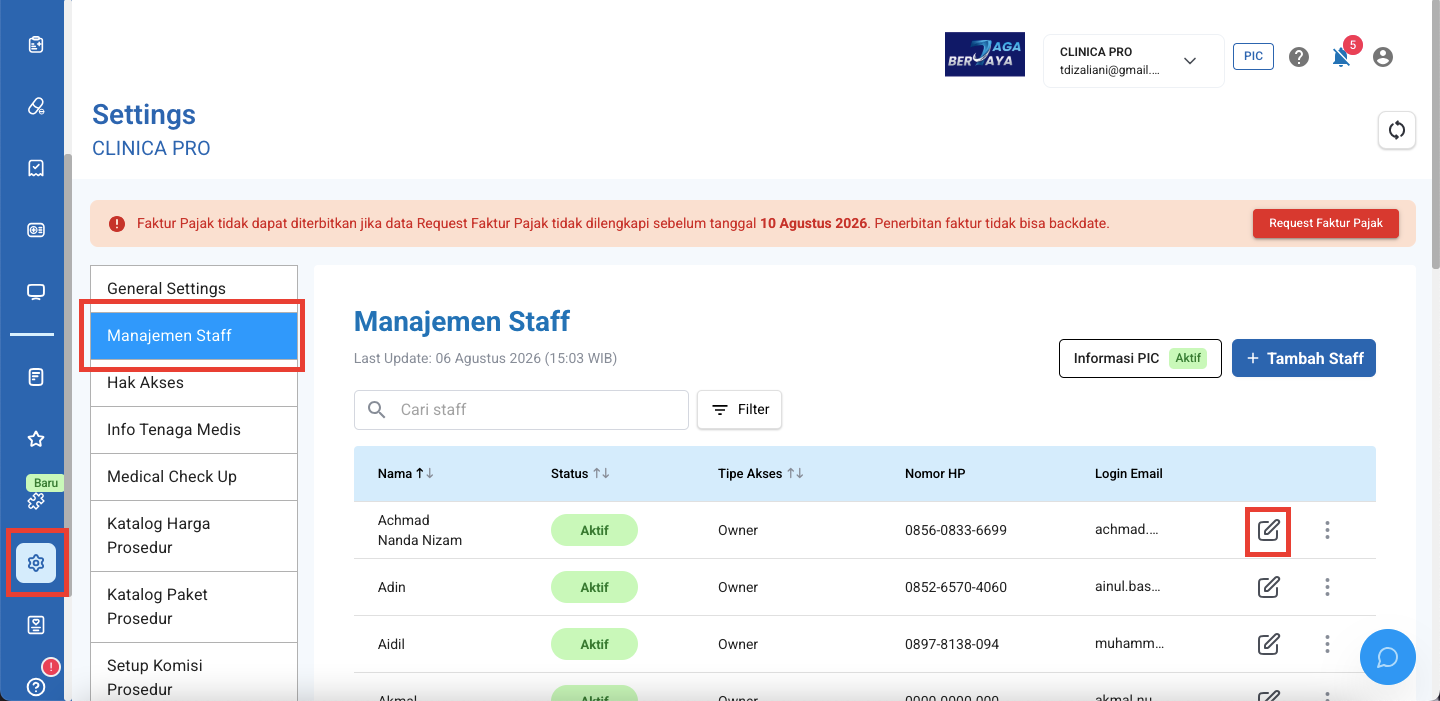Click the notification bell icon
Screen dimensions: 1440x701
click(x=1341, y=57)
